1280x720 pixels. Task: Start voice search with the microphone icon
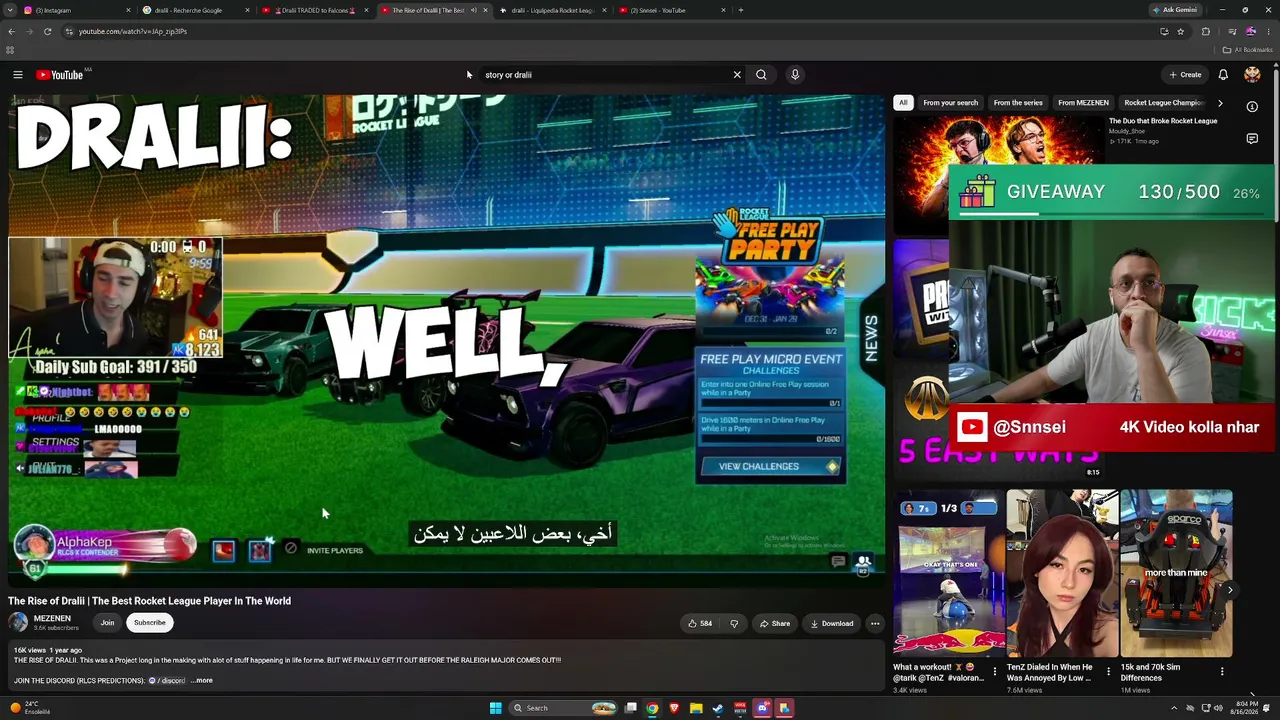795,75
